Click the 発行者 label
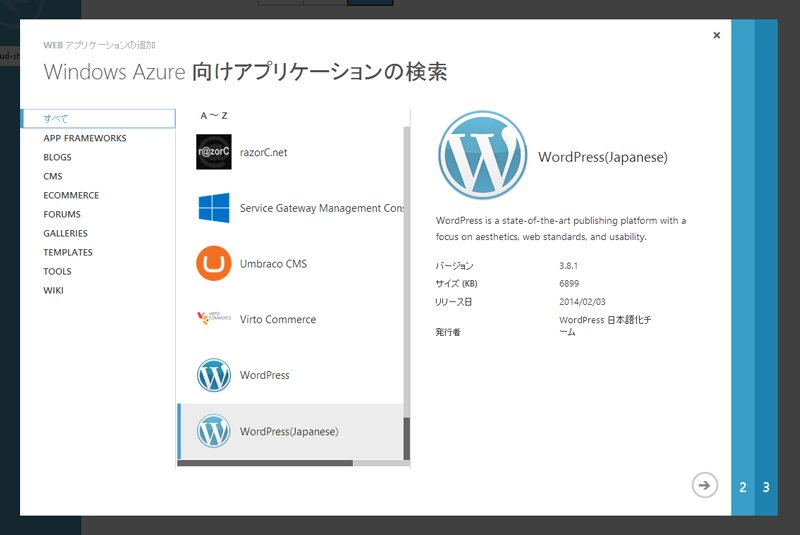800x535 pixels. (448, 332)
